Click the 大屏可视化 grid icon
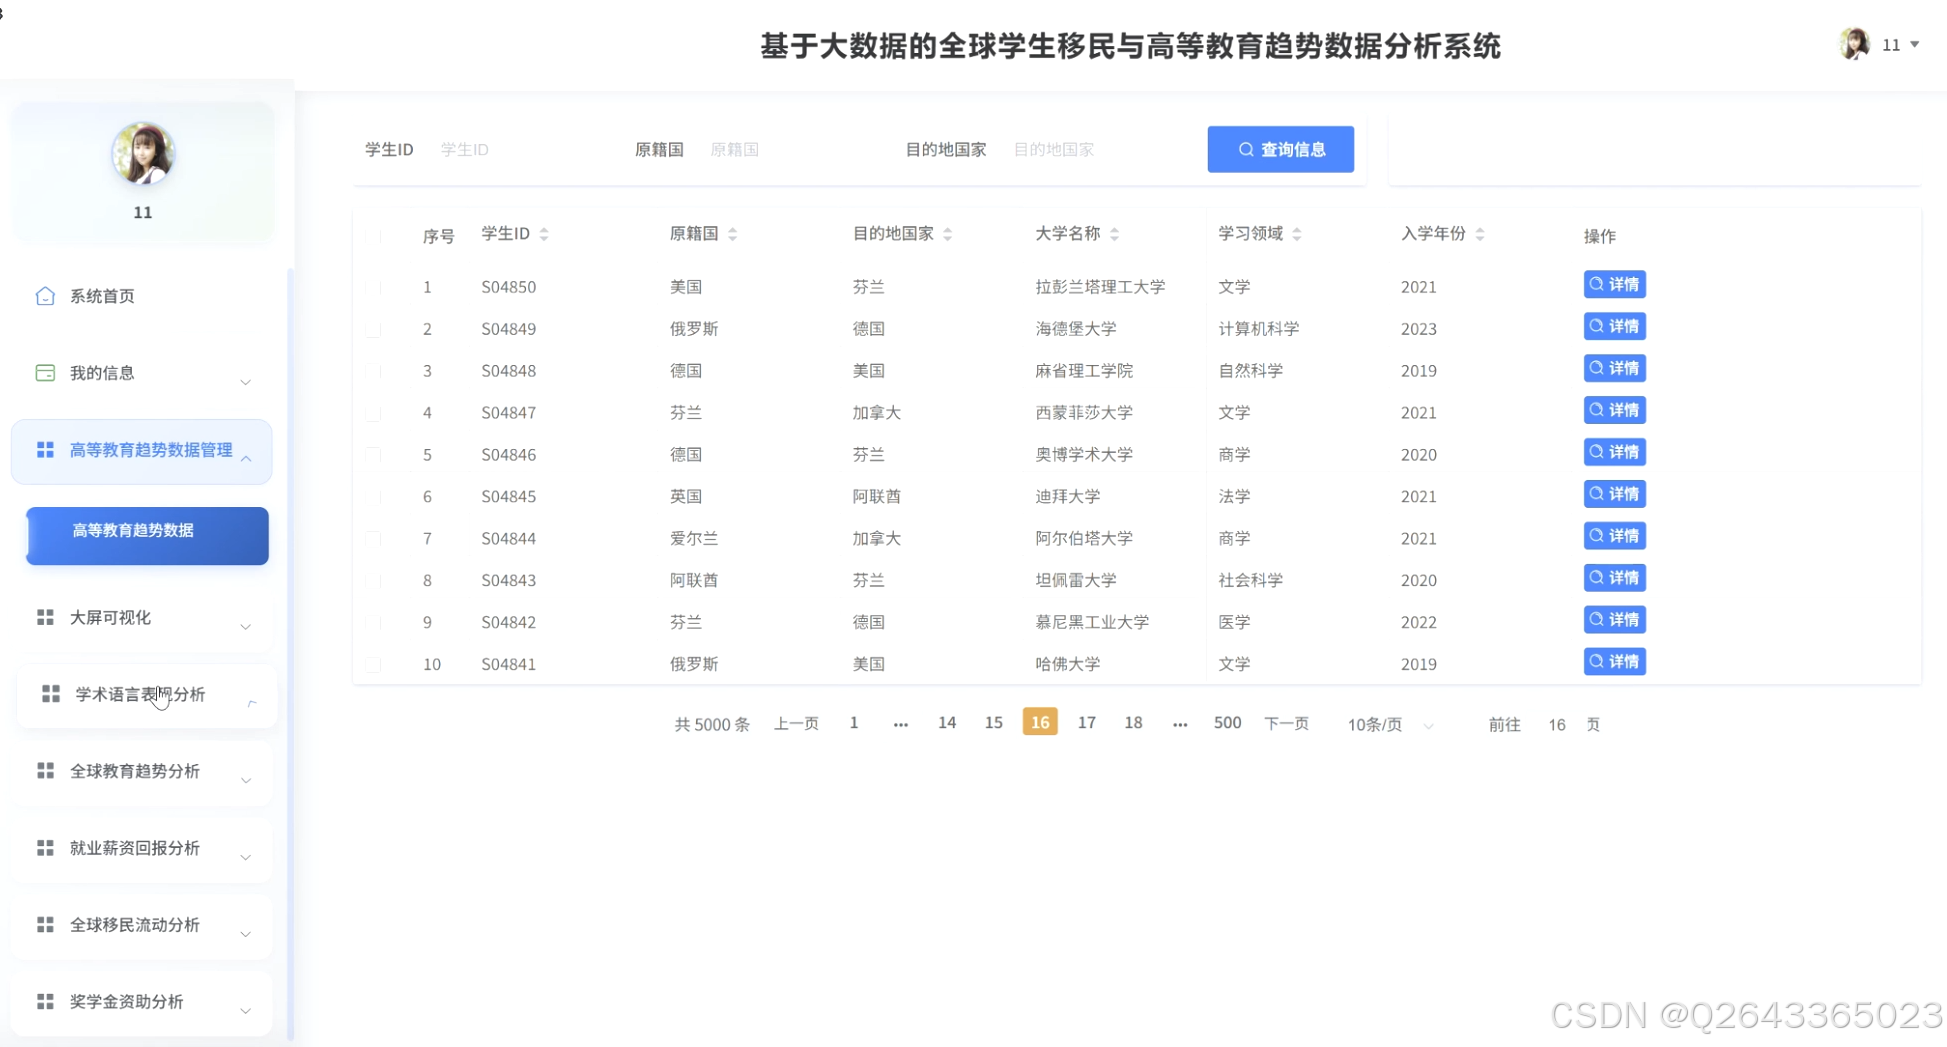Image resolution: width=1947 pixels, height=1047 pixels. point(45,617)
